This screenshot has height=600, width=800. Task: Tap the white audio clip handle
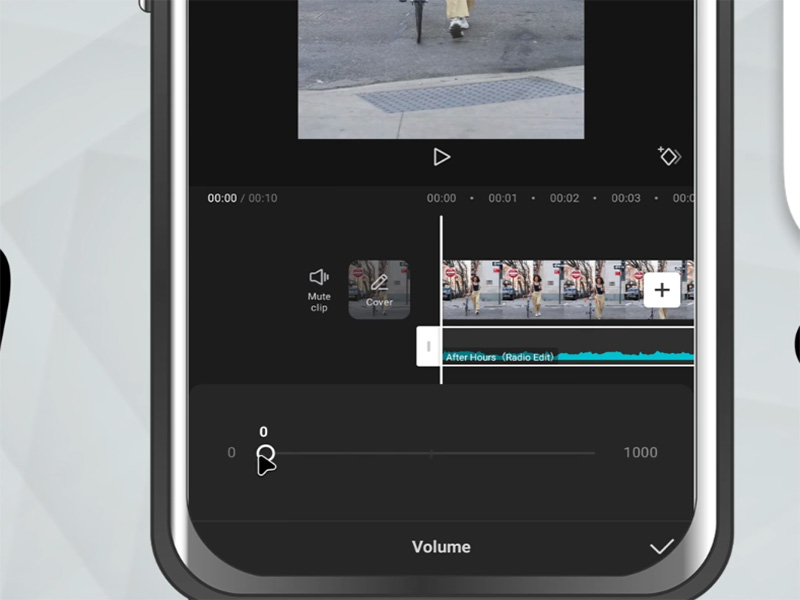[428, 346]
